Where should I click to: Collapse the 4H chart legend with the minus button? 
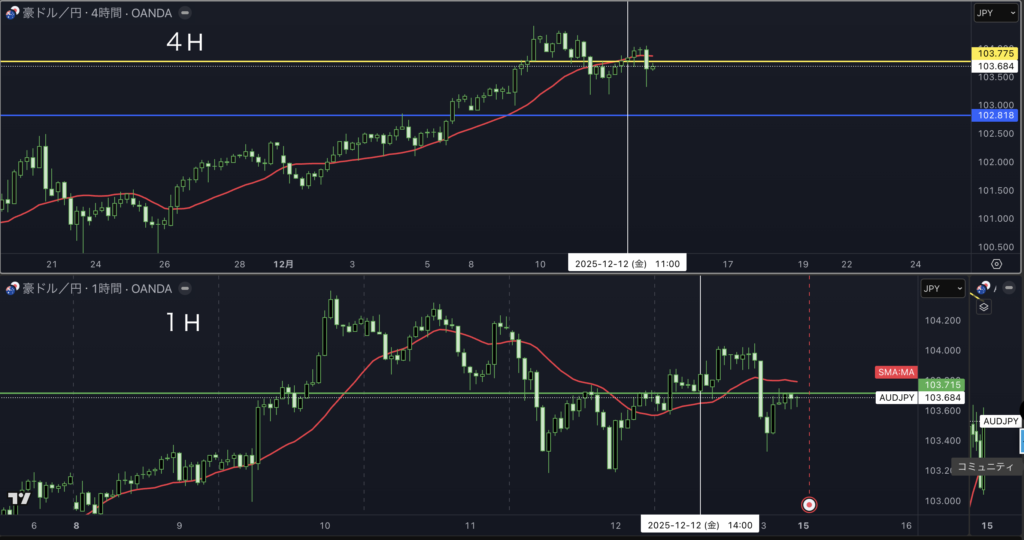click(187, 12)
